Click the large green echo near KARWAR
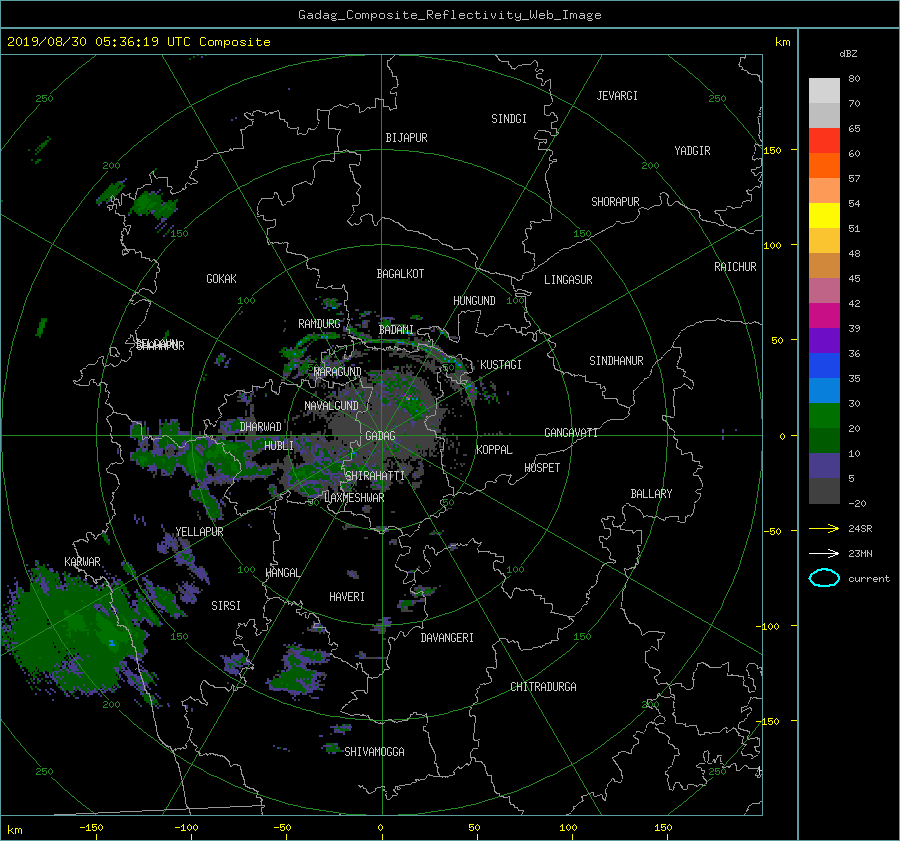Image resolution: width=900 pixels, height=841 pixels. [75, 631]
